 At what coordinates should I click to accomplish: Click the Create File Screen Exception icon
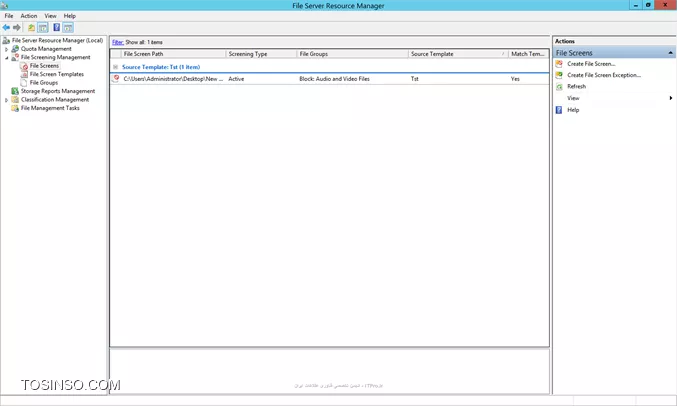(559, 75)
